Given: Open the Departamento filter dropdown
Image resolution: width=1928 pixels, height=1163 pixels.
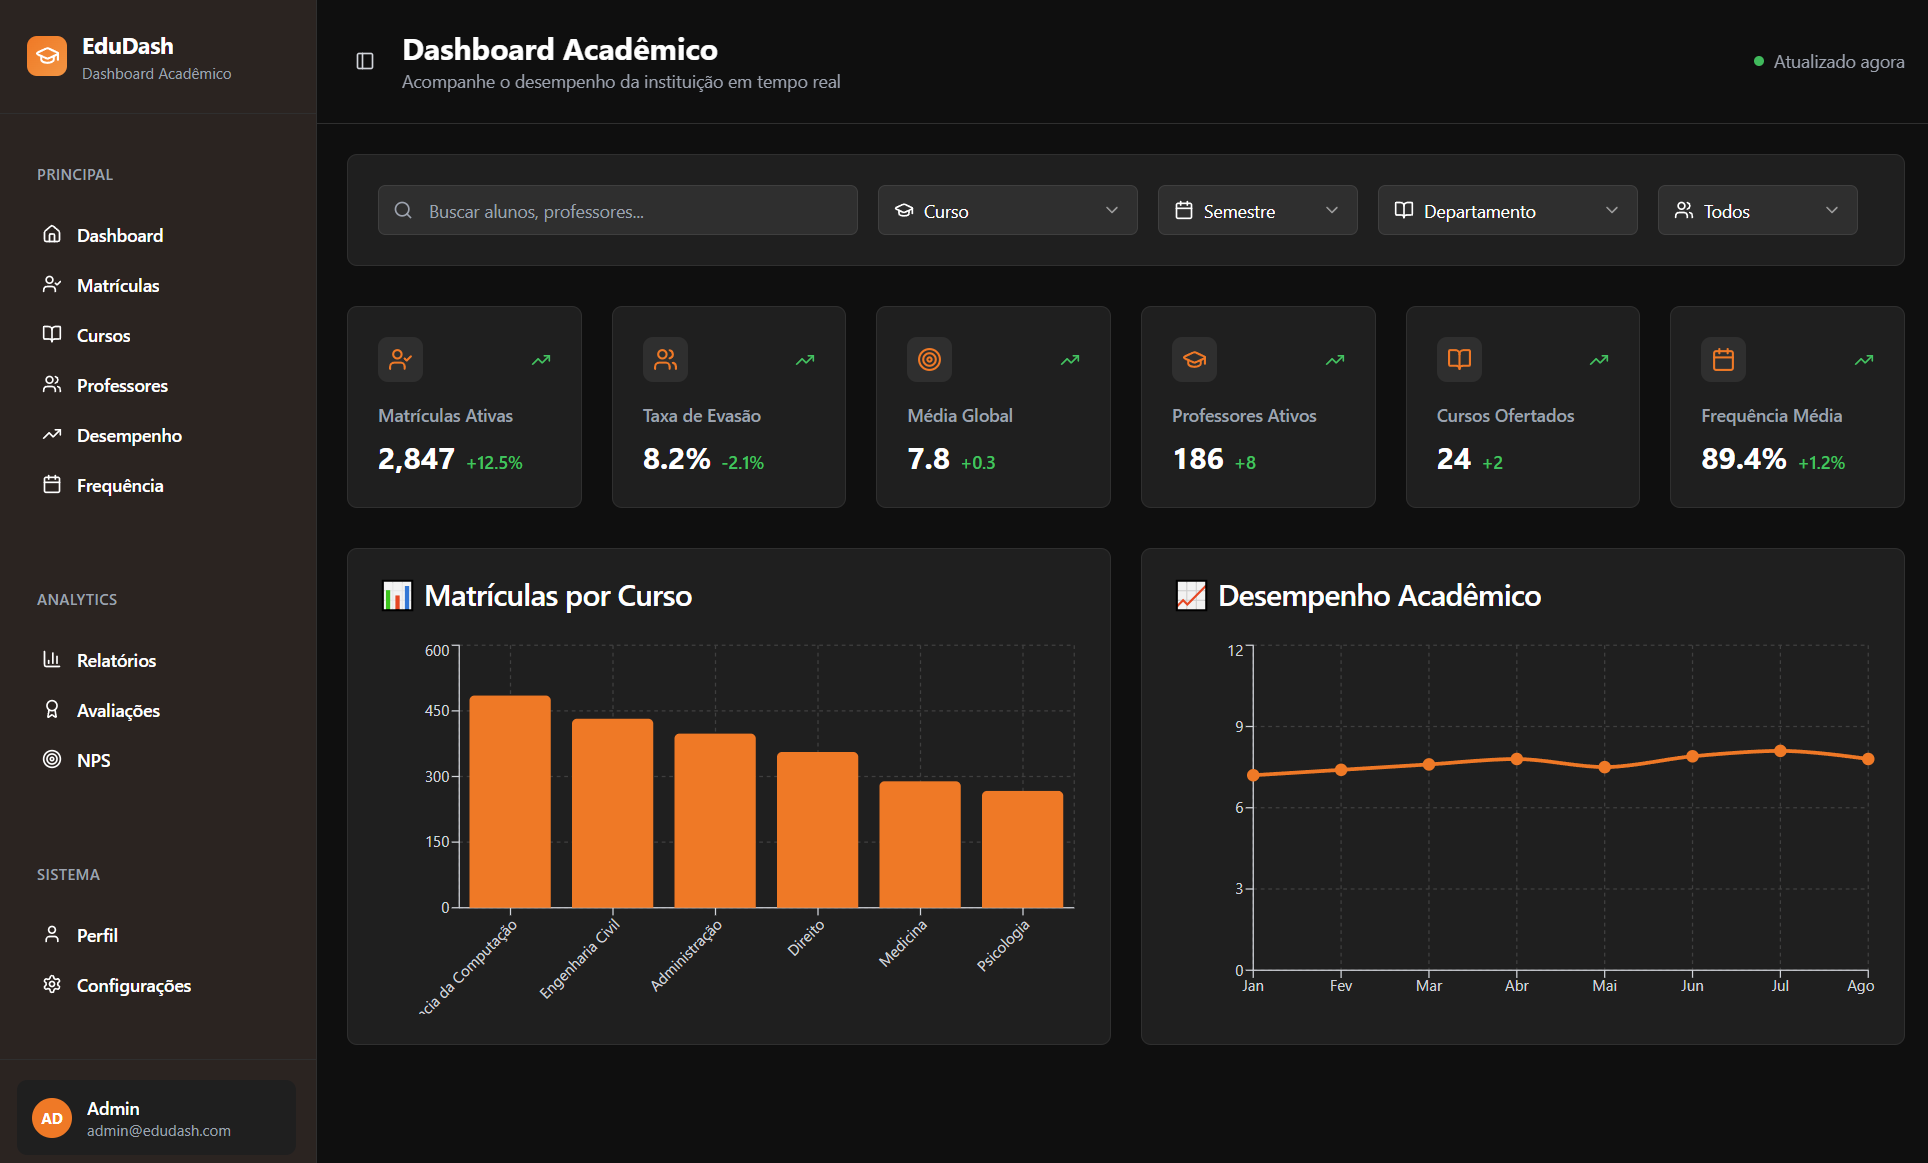Looking at the screenshot, I should click(x=1507, y=211).
